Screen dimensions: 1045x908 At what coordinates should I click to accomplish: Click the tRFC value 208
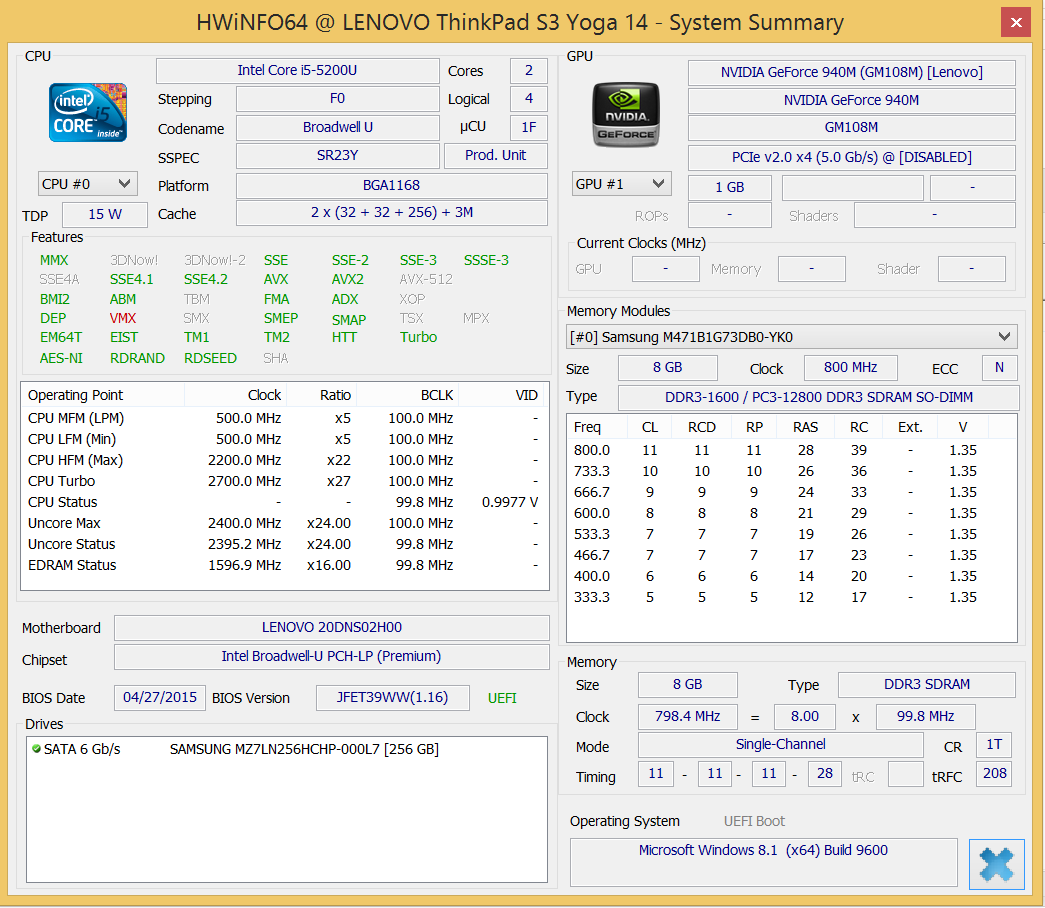(994, 773)
